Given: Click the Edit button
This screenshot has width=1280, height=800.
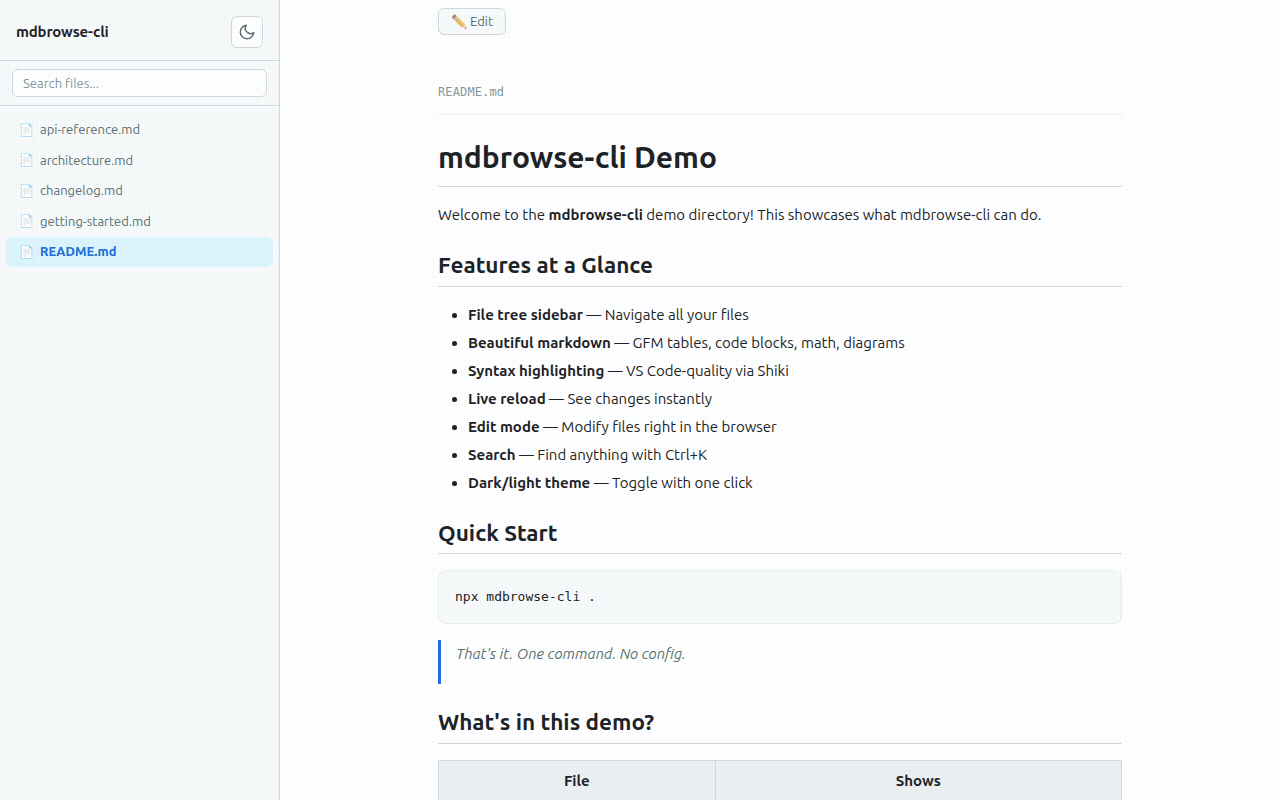Looking at the screenshot, I should point(472,21).
